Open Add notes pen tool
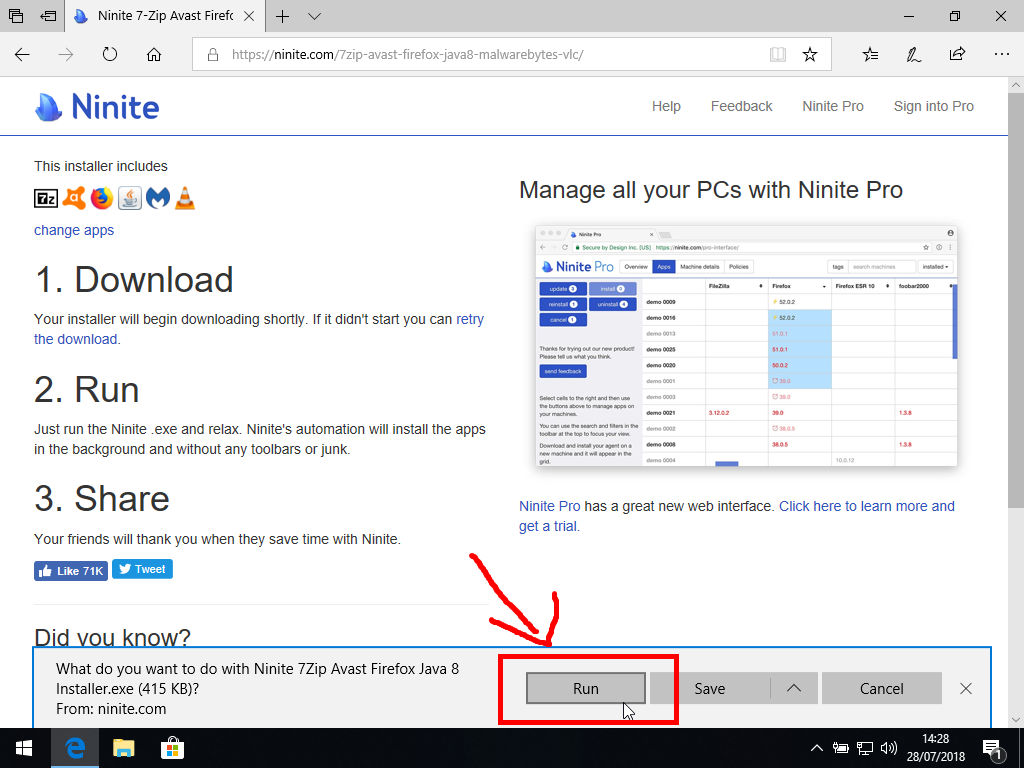The height and width of the screenshot is (768, 1024). (914, 54)
